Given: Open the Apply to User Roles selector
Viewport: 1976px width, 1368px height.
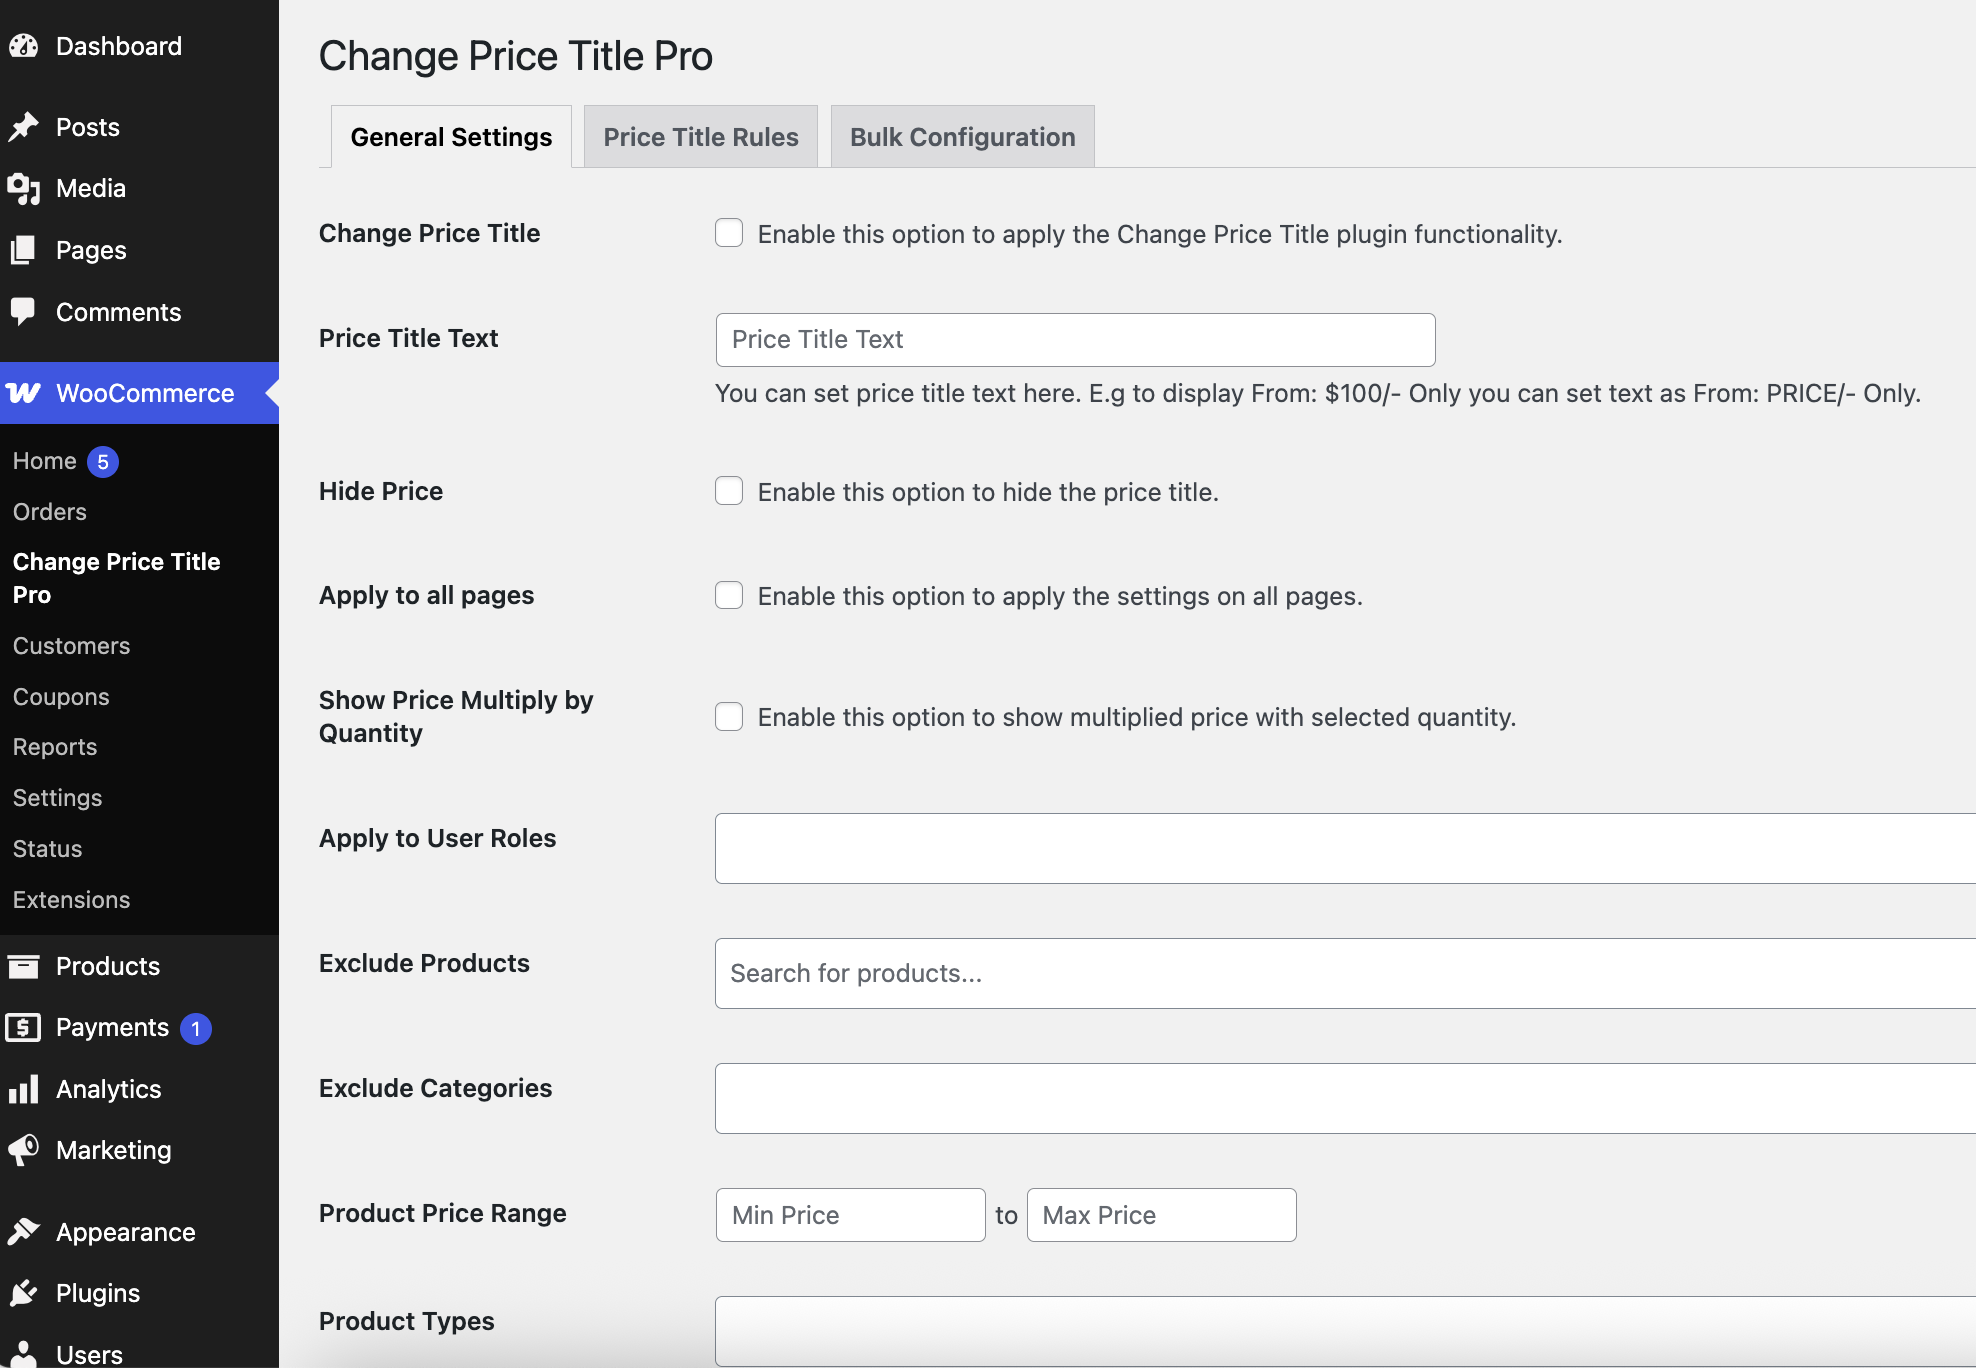Looking at the screenshot, I should tap(1344, 848).
